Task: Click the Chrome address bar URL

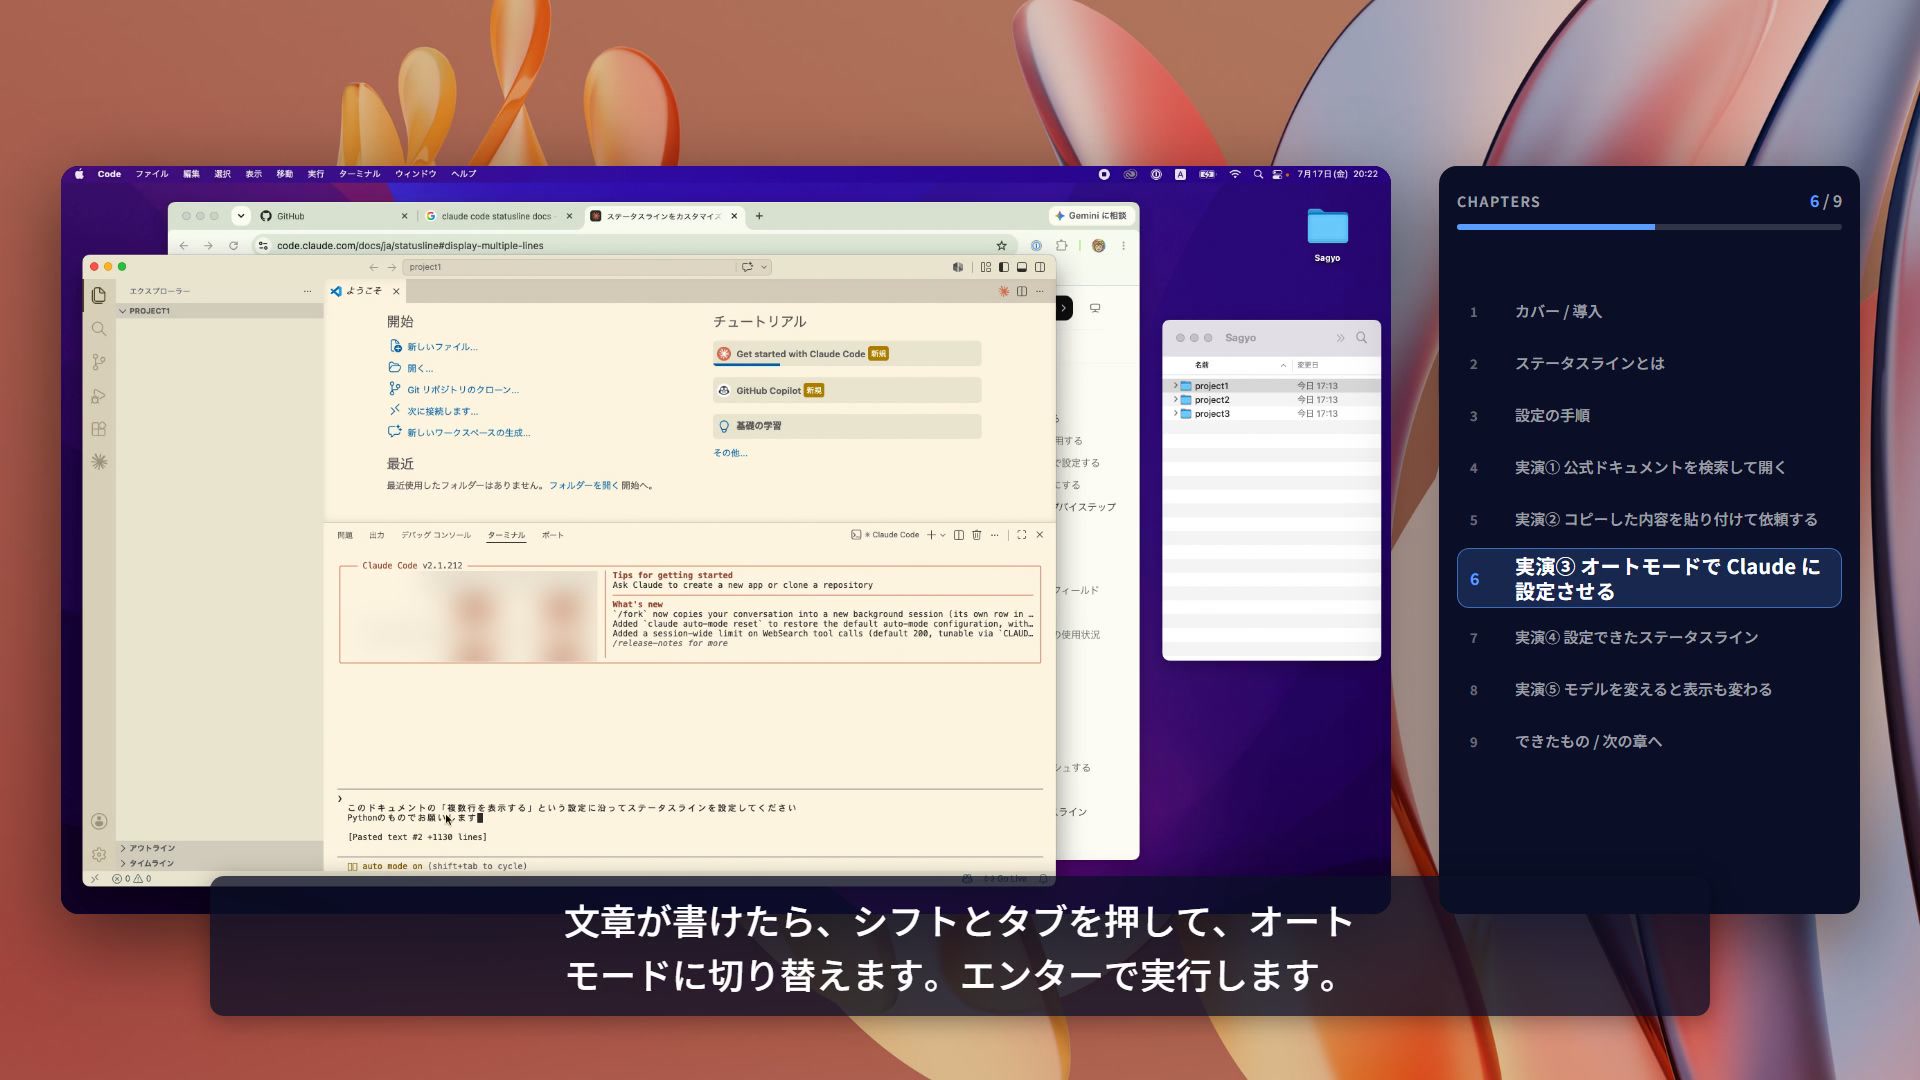Action: tap(410, 246)
